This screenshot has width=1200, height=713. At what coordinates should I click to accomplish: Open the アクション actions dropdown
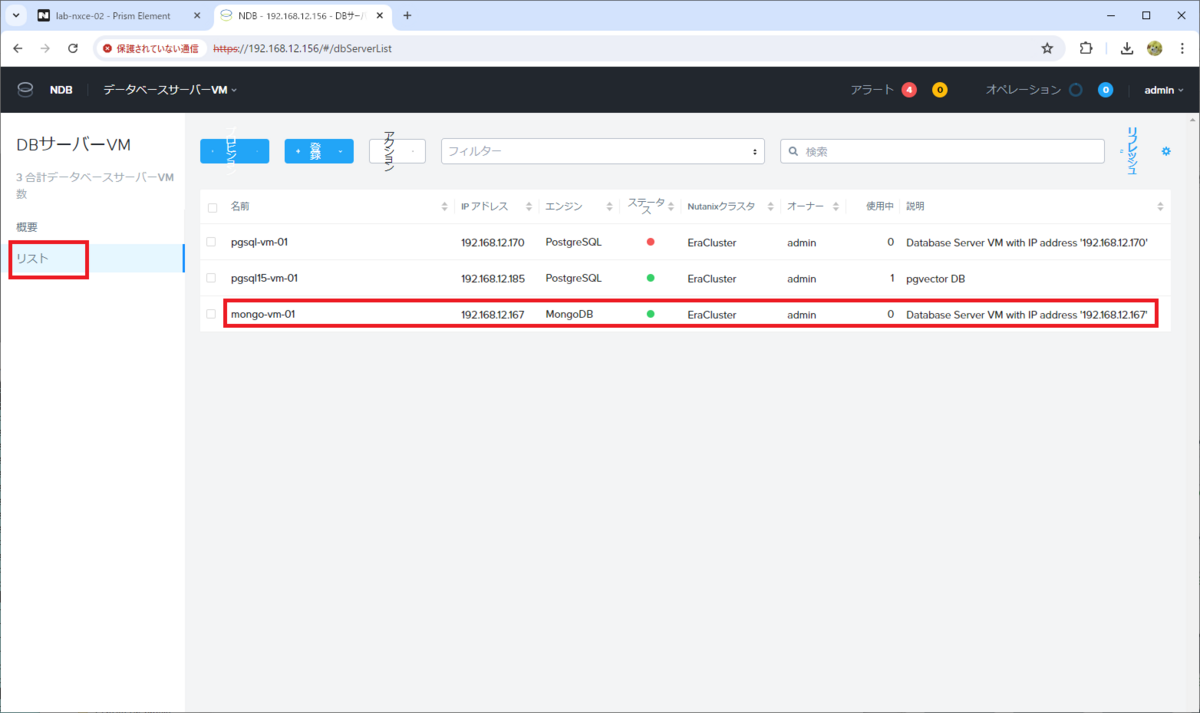click(398, 151)
